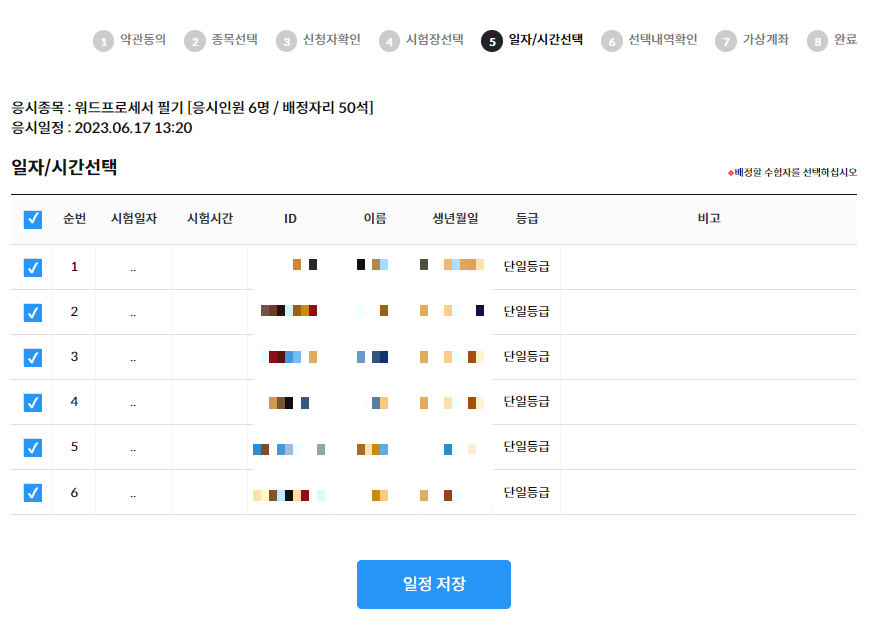Uncheck the checkbox for row 1
The image size is (885, 621).
(32, 267)
